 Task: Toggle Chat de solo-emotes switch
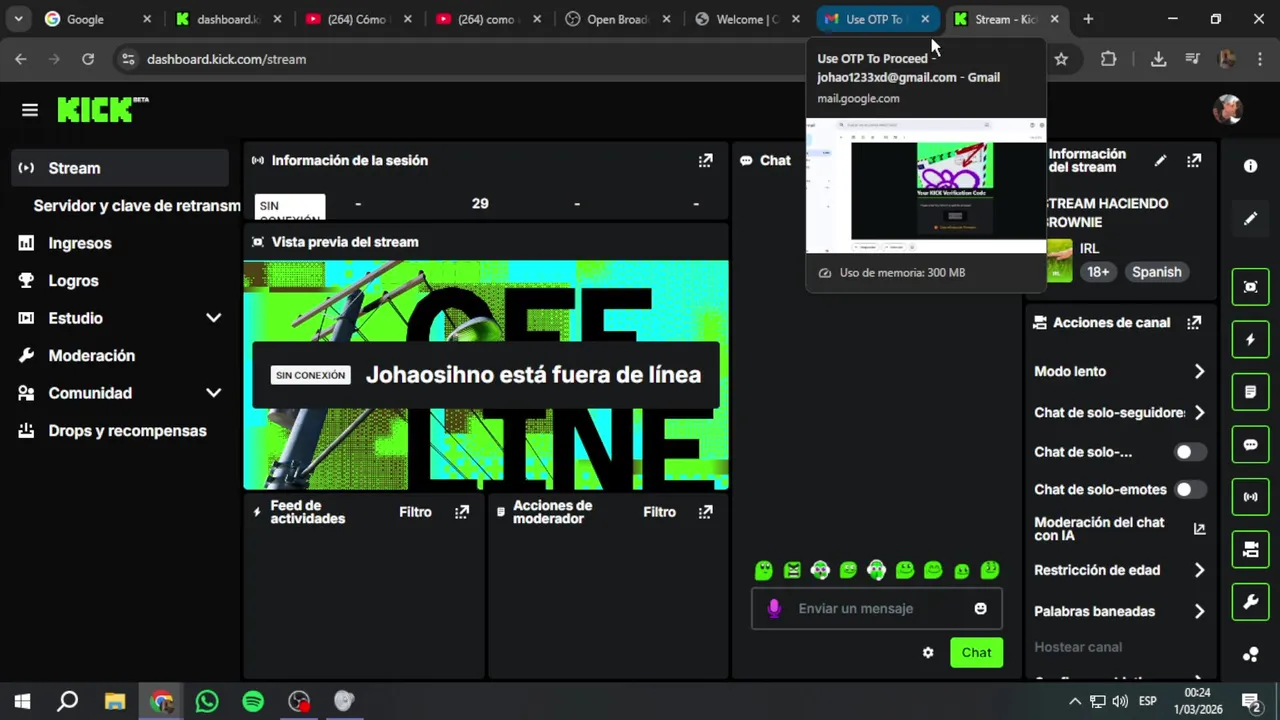pyautogui.click(x=1190, y=489)
